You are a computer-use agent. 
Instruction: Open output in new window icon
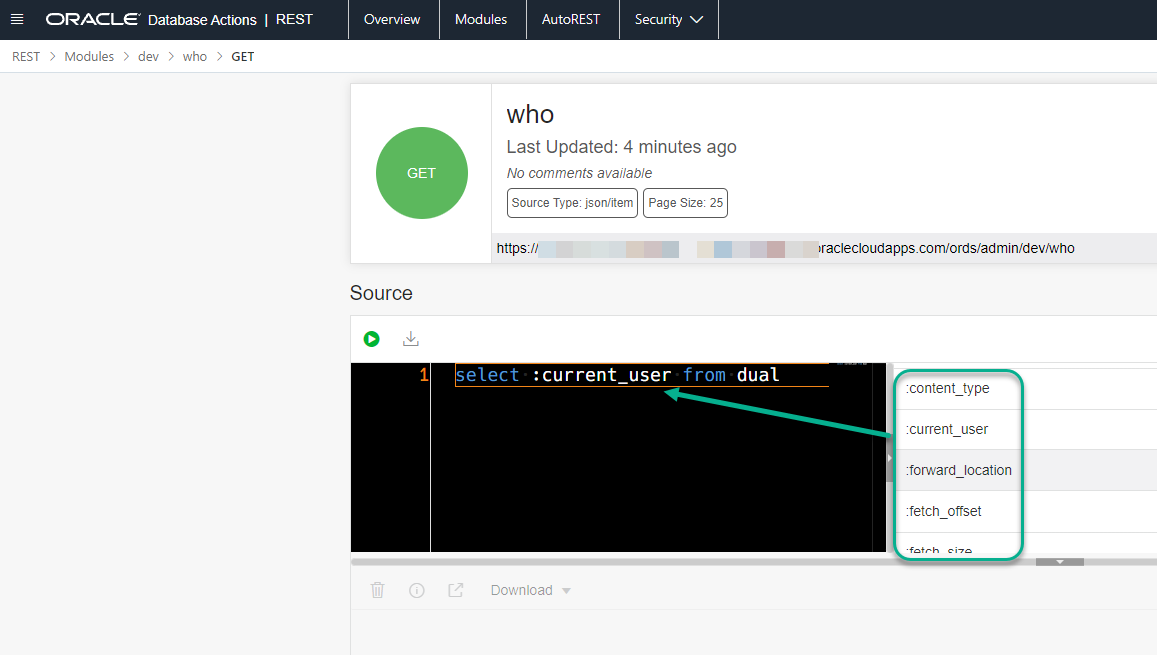pyautogui.click(x=456, y=590)
